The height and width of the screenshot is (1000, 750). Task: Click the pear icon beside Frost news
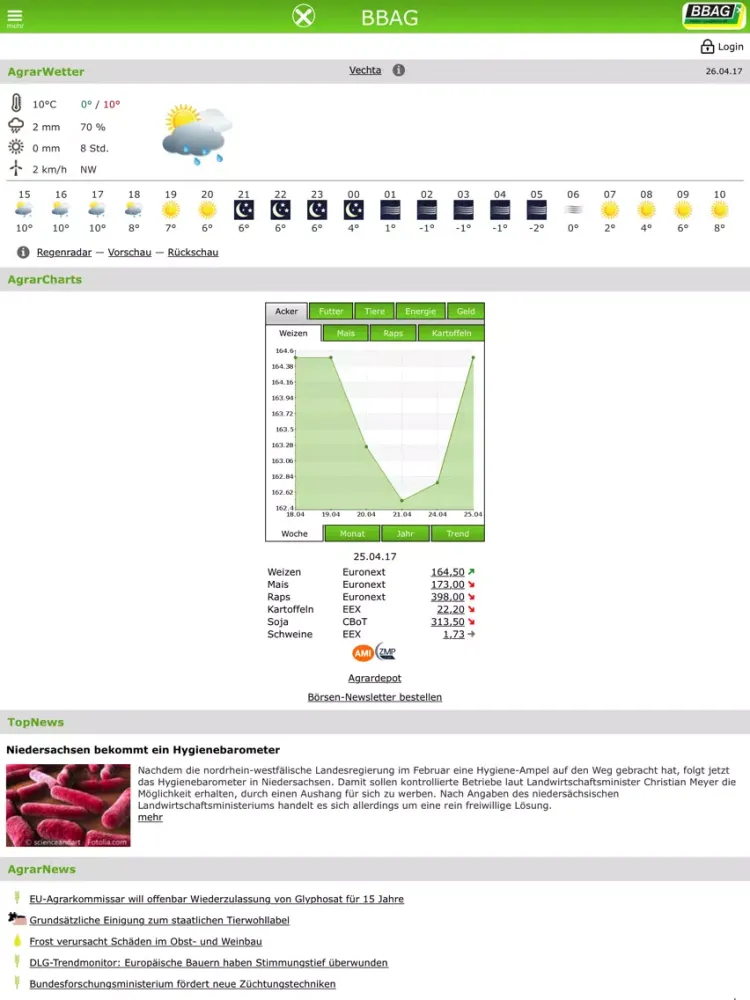coord(17,940)
